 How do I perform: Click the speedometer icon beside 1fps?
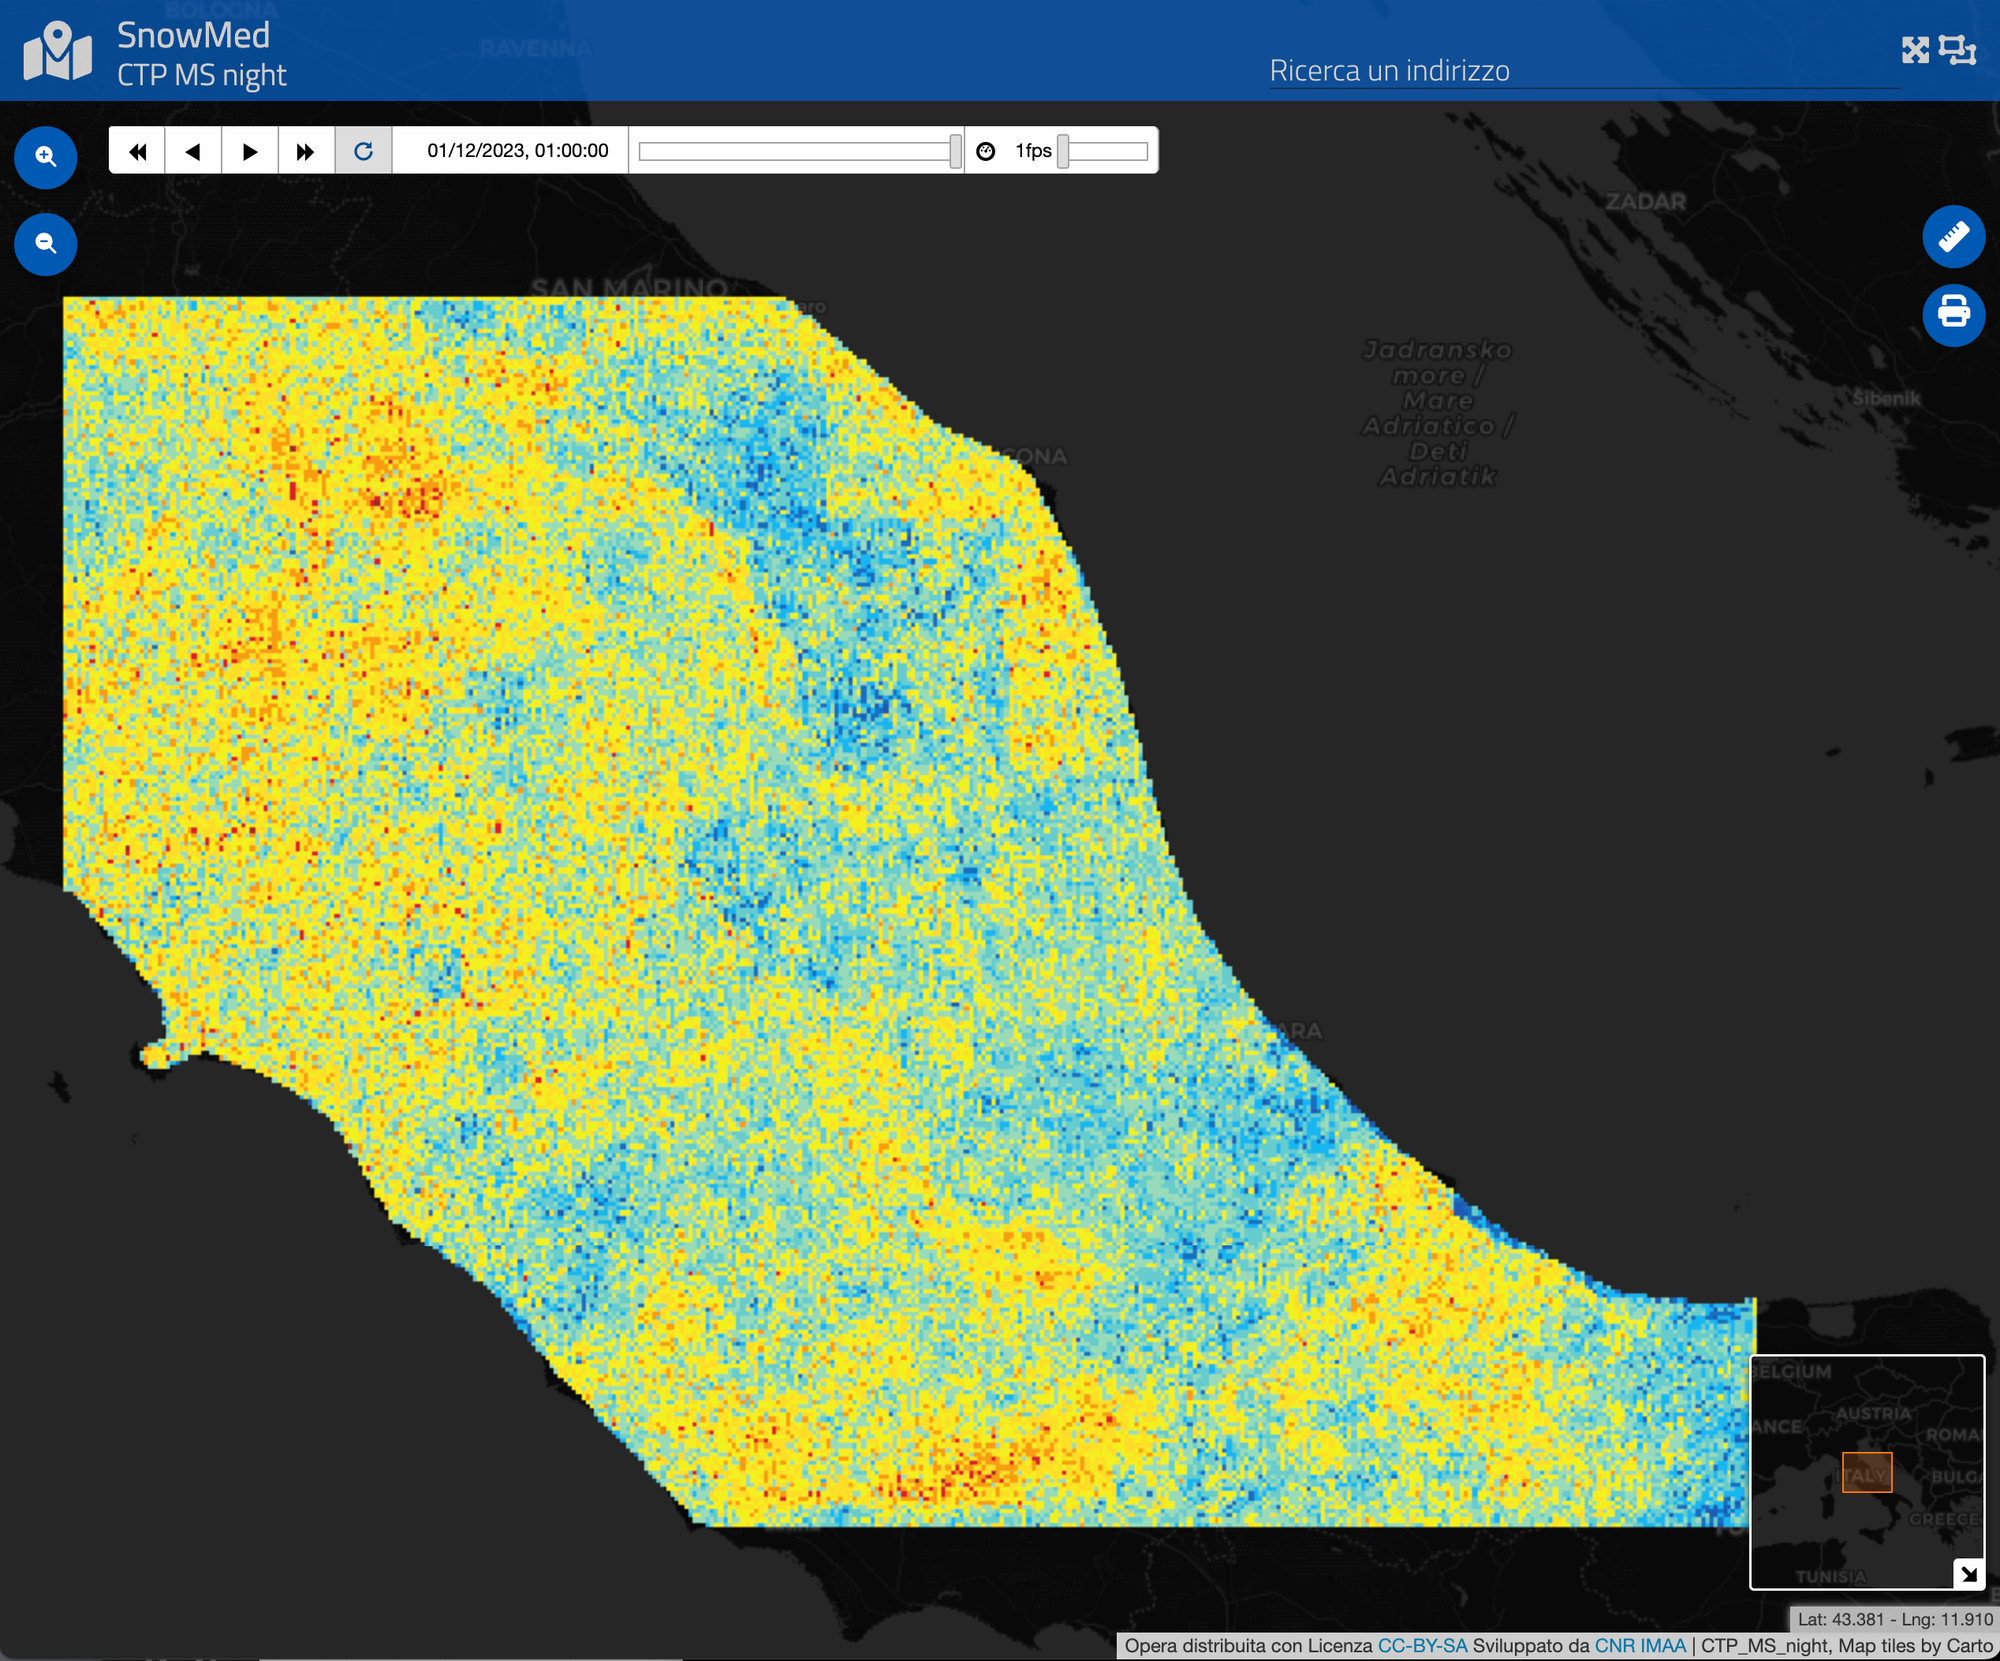pos(986,151)
